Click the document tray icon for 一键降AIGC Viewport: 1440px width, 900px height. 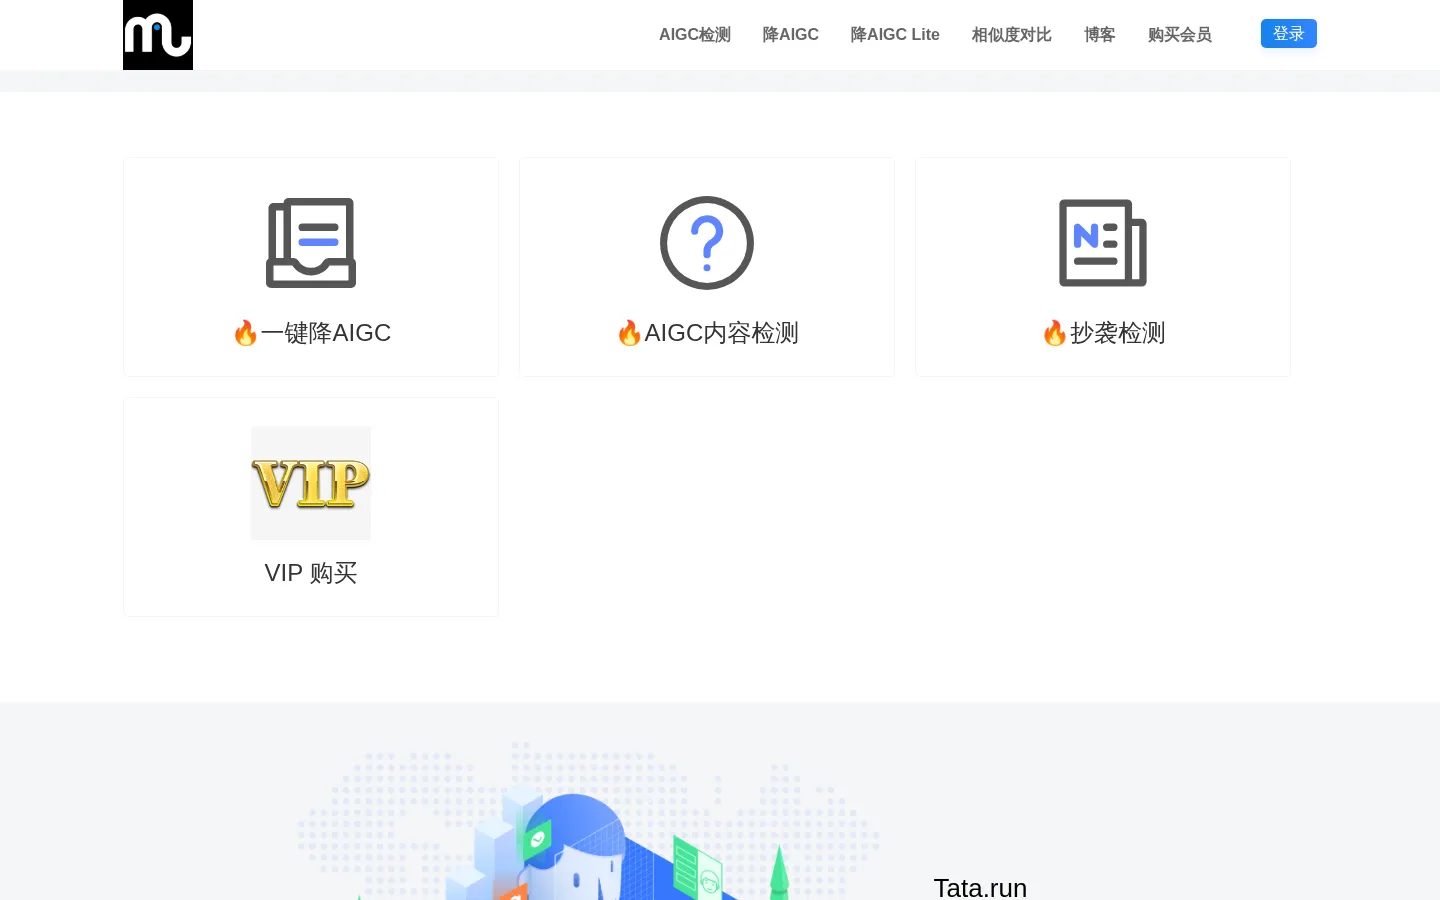(x=311, y=243)
